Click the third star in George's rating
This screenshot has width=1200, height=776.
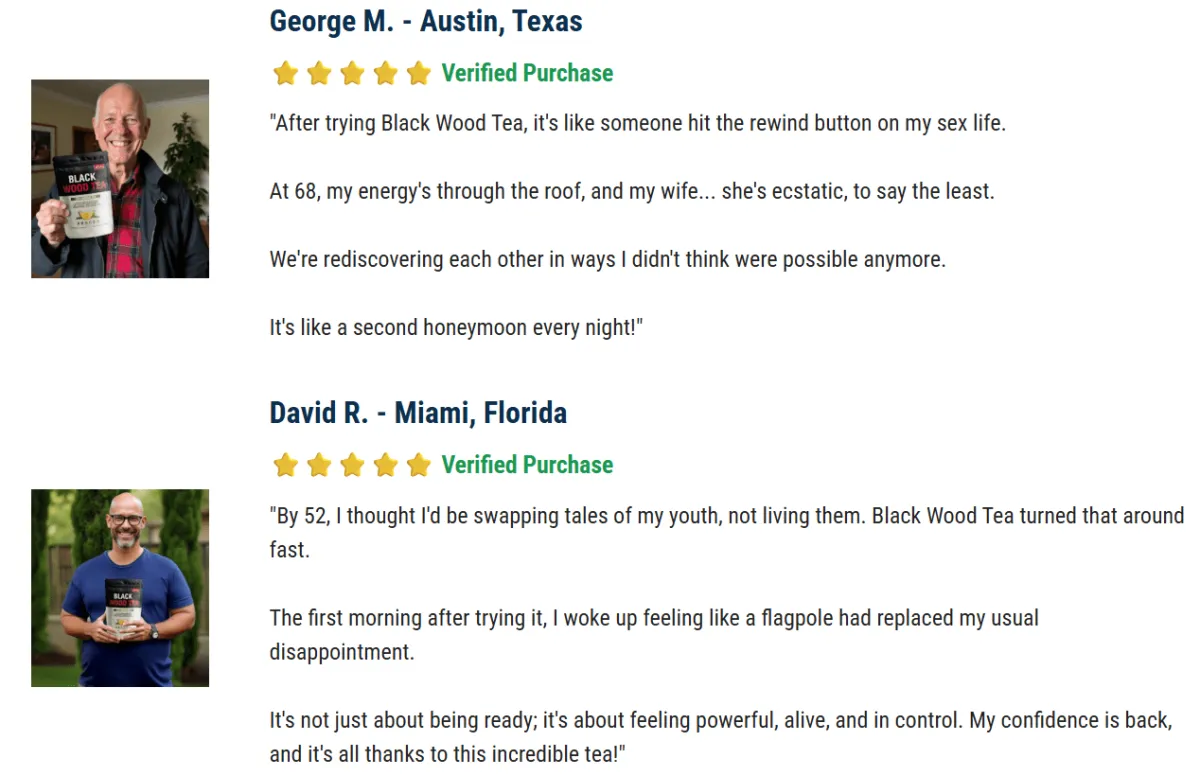(x=352, y=73)
